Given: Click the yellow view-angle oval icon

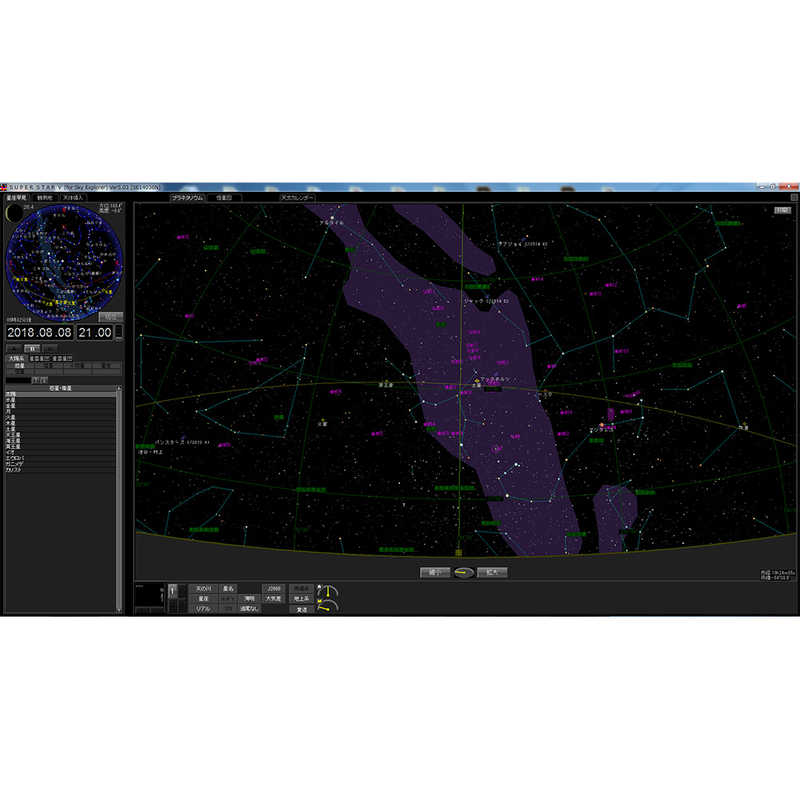Looking at the screenshot, I should point(463,573).
